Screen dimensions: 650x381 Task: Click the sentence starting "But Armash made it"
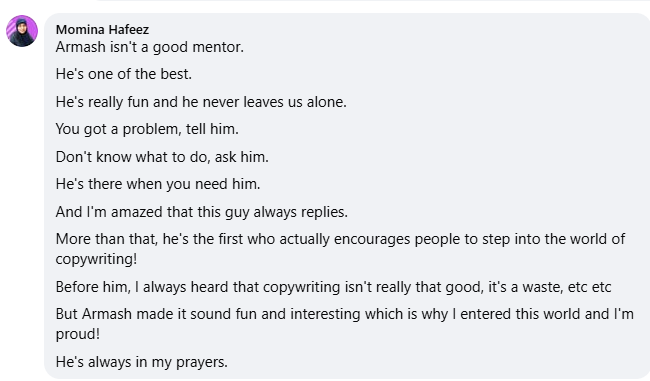click(344, 324)
